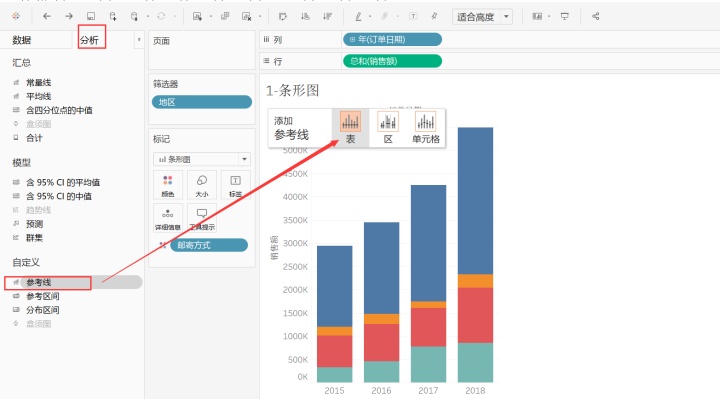Click the pin fix-axes icon
This screenshot has height=399, width=720.
434,16
